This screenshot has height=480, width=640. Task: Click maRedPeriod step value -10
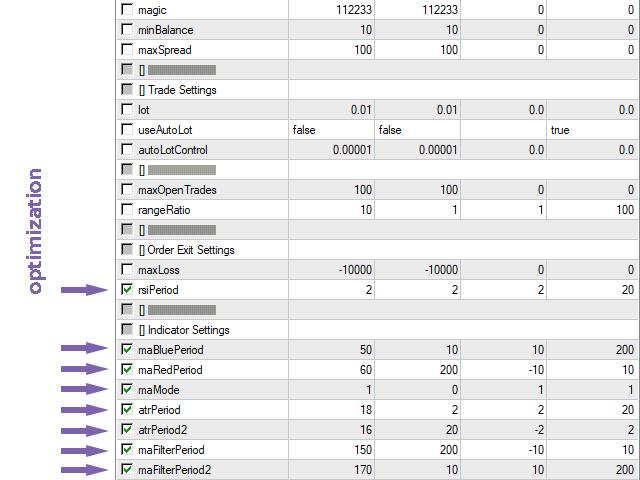504,369
